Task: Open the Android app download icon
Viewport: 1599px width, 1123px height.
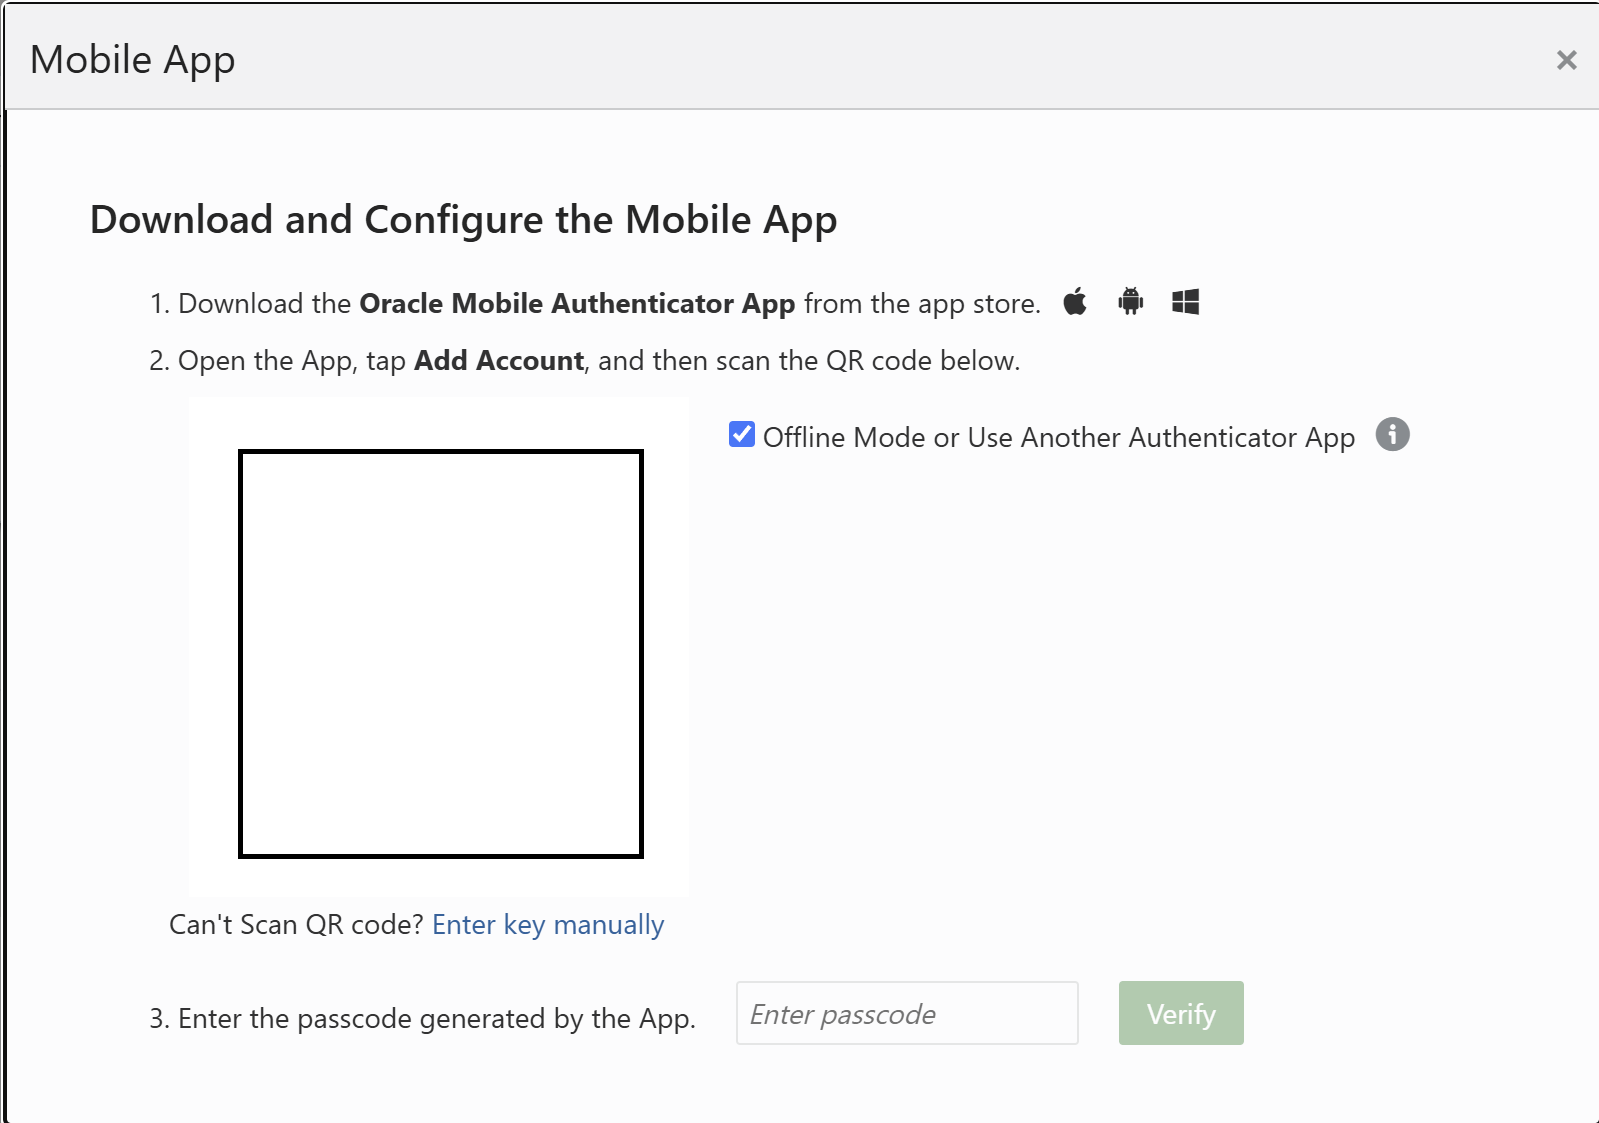Action: pyautogui.click(x=1131, y=301)
